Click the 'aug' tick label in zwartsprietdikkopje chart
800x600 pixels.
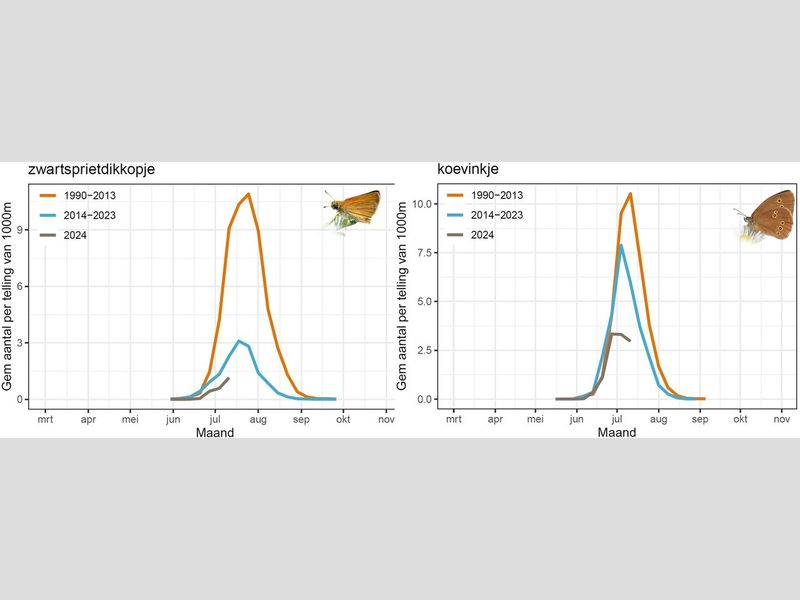point(259,419)
